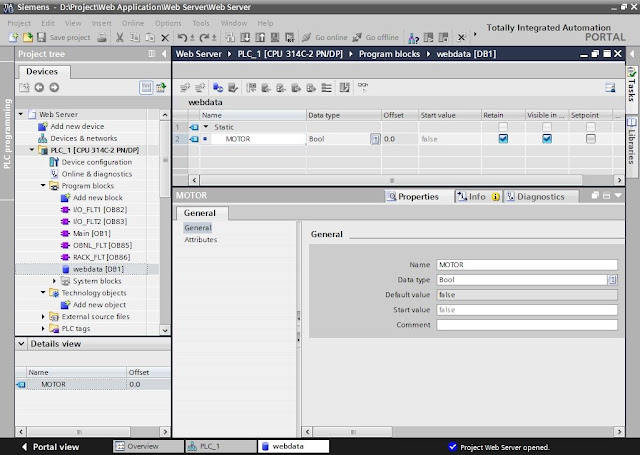Toggle the Setpoint checkbox for MOTOR
Screen dimensions: 640x455
click(591, 139)
